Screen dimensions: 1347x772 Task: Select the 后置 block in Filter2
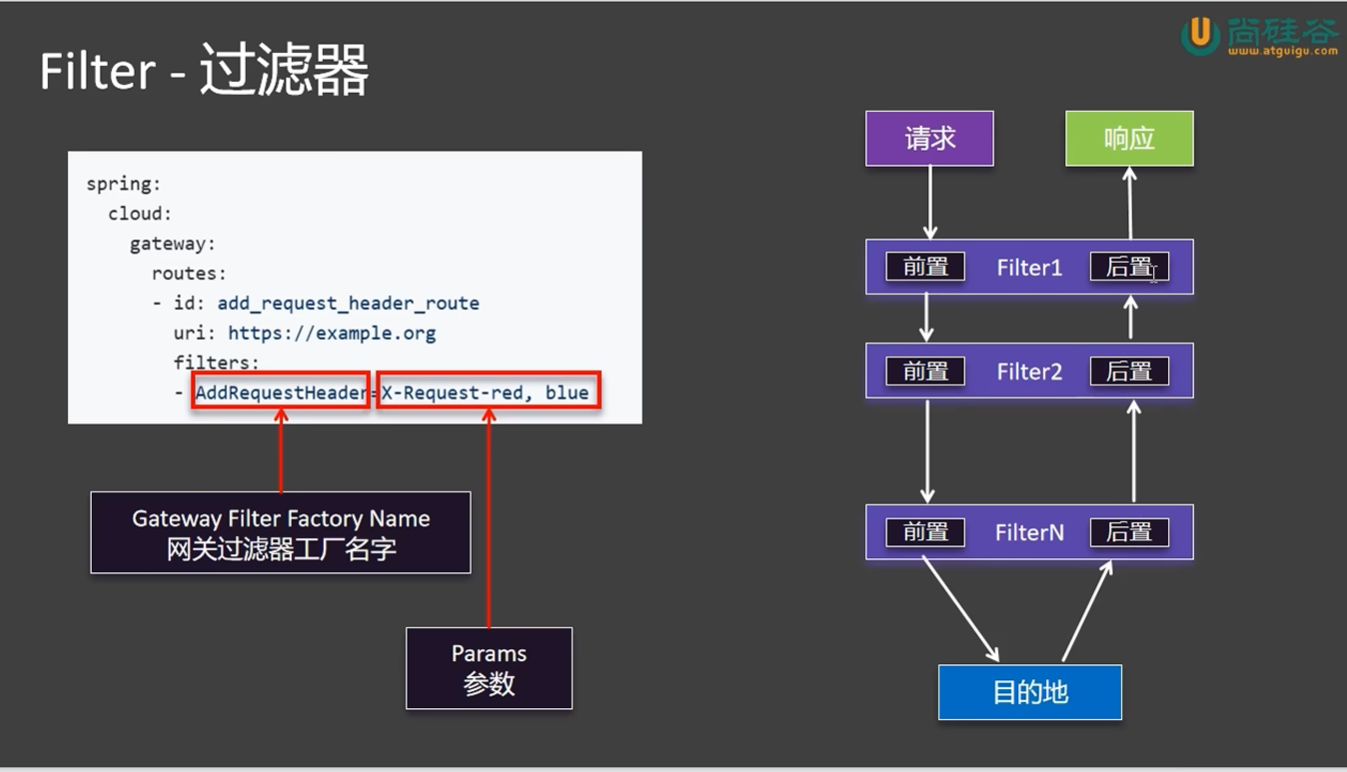(1129, 371)
